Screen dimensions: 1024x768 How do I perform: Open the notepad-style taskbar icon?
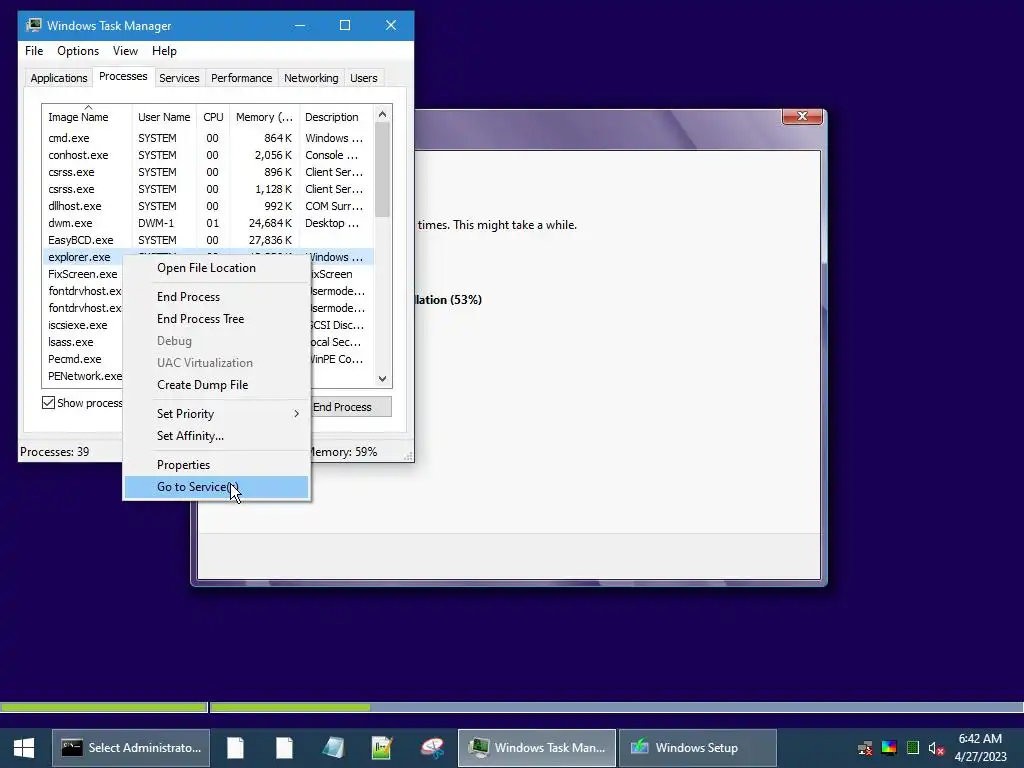tap(334, 748)
